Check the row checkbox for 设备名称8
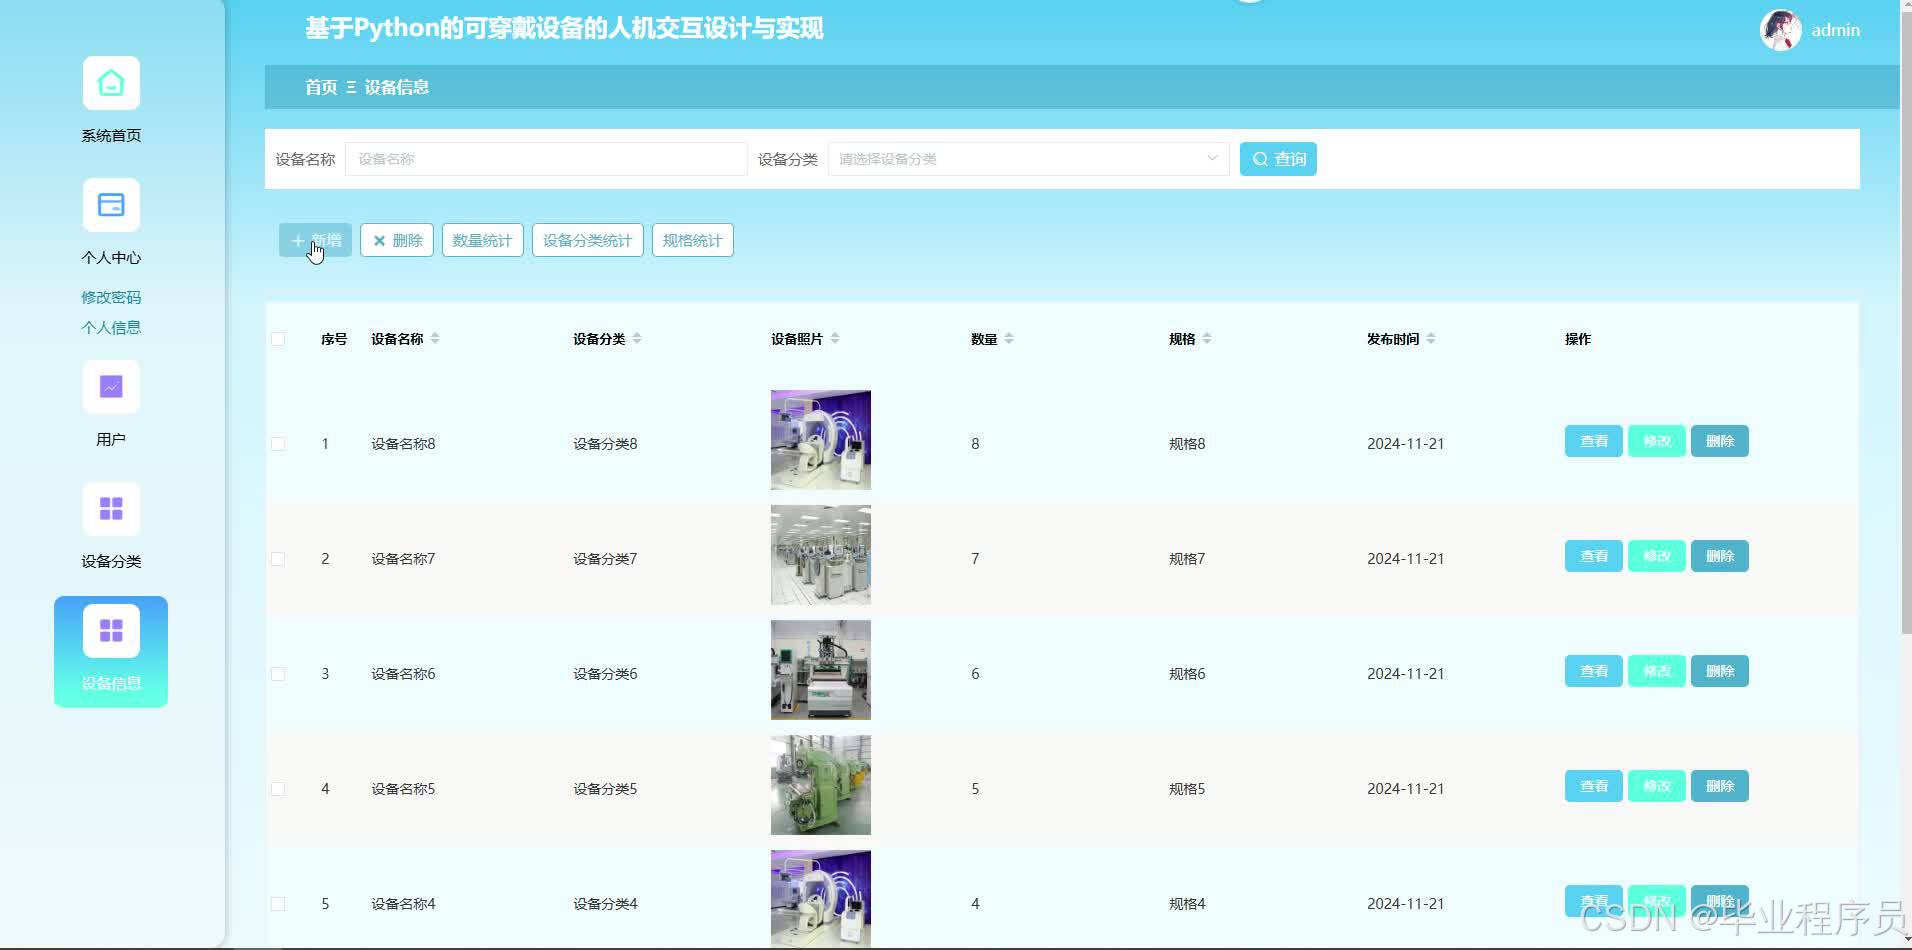This screenshot has height=950, width=1912. [x=279, y=443]
